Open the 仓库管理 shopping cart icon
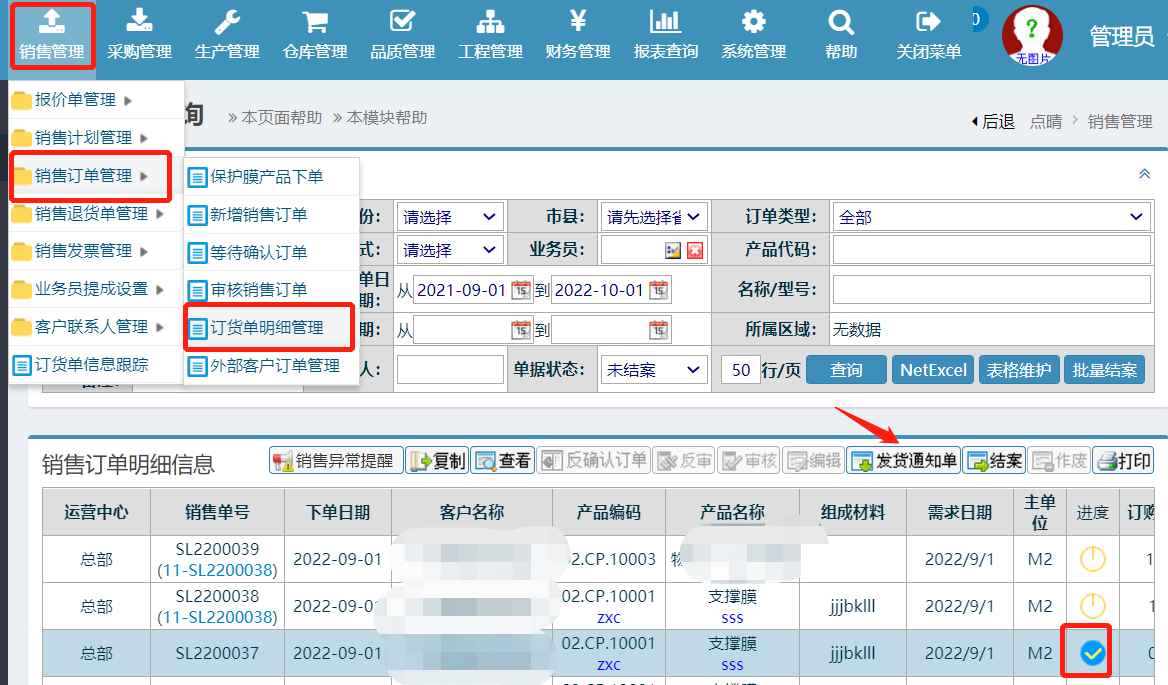 tap(315, 22)
